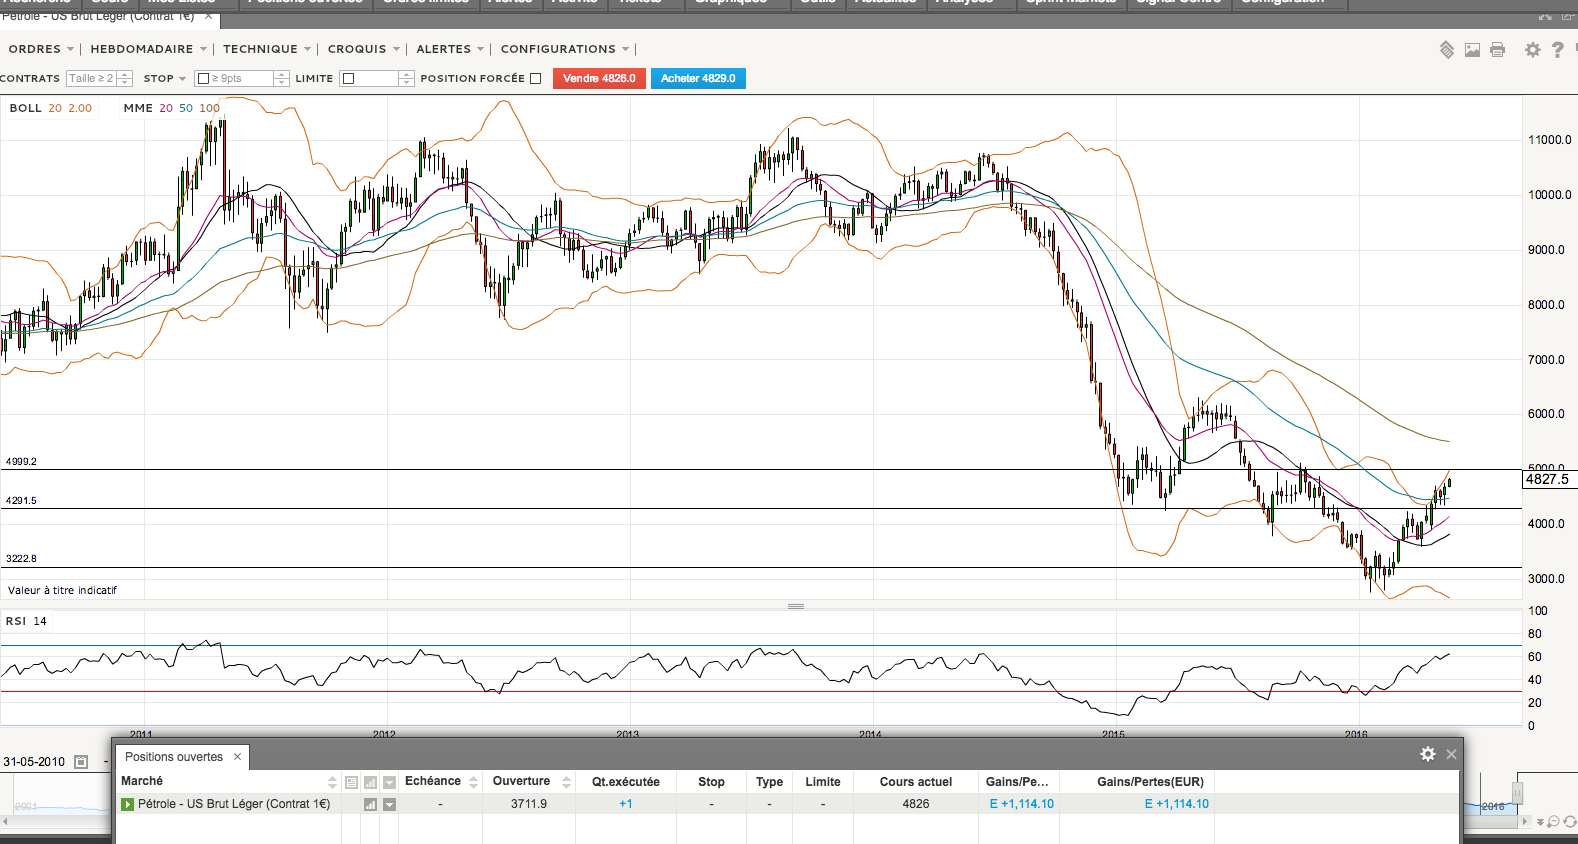Open calendar icon next to 31-05-2010
1578x844 pixels.
(81, 762)
